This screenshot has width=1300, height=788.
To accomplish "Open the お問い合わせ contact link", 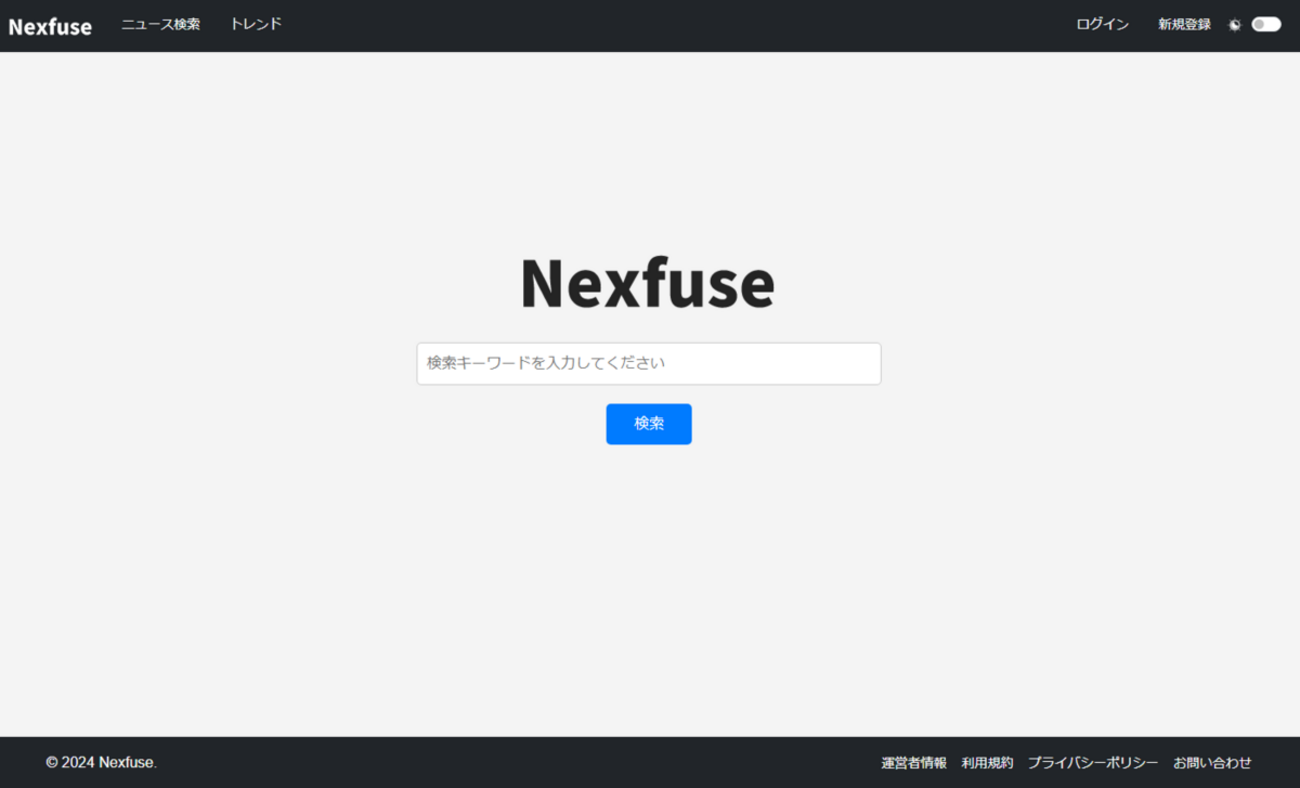I will [x=1212, y=763].
